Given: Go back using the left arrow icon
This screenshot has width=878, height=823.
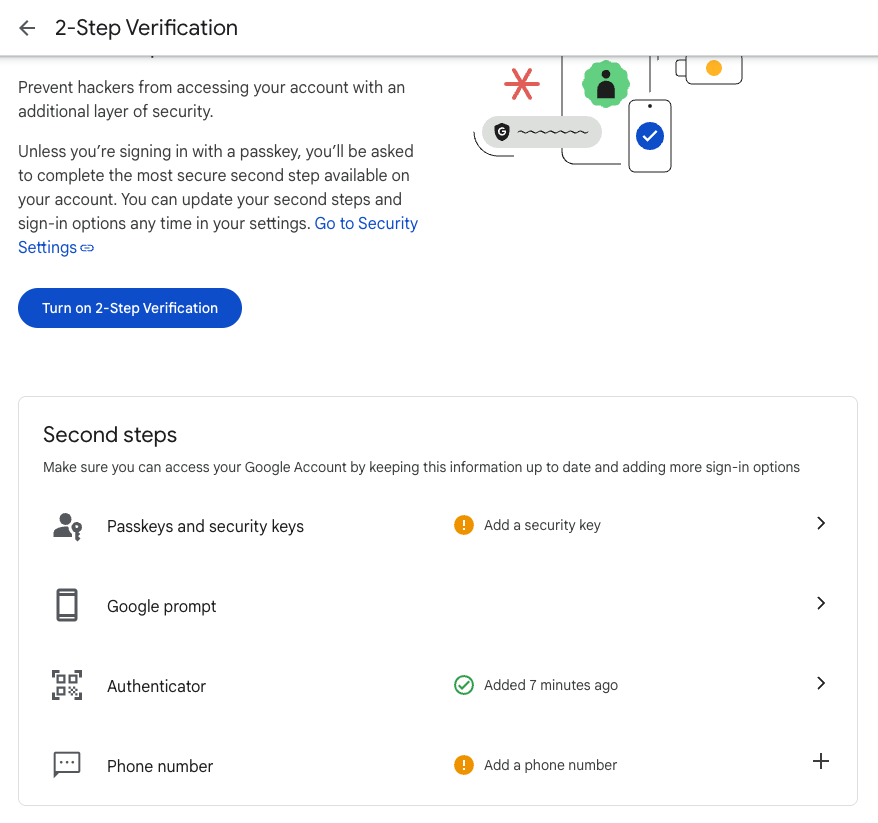Looking at the screenshot, I should 27,27.
